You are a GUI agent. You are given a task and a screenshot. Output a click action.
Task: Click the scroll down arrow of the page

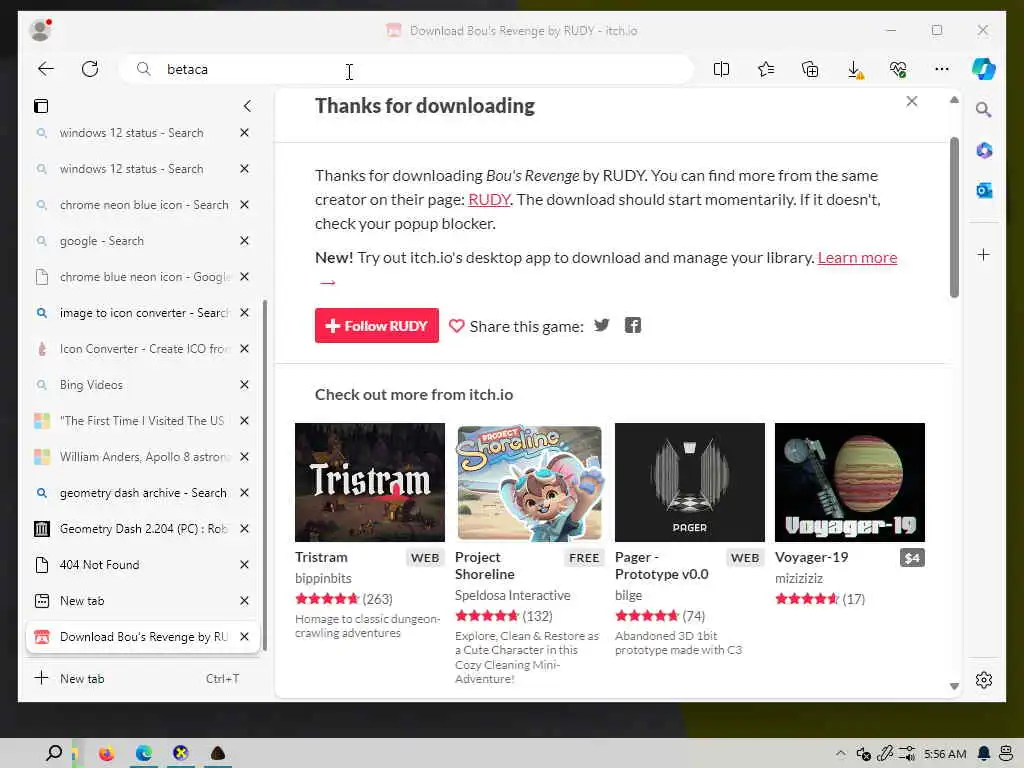click(x=954, y=686)
